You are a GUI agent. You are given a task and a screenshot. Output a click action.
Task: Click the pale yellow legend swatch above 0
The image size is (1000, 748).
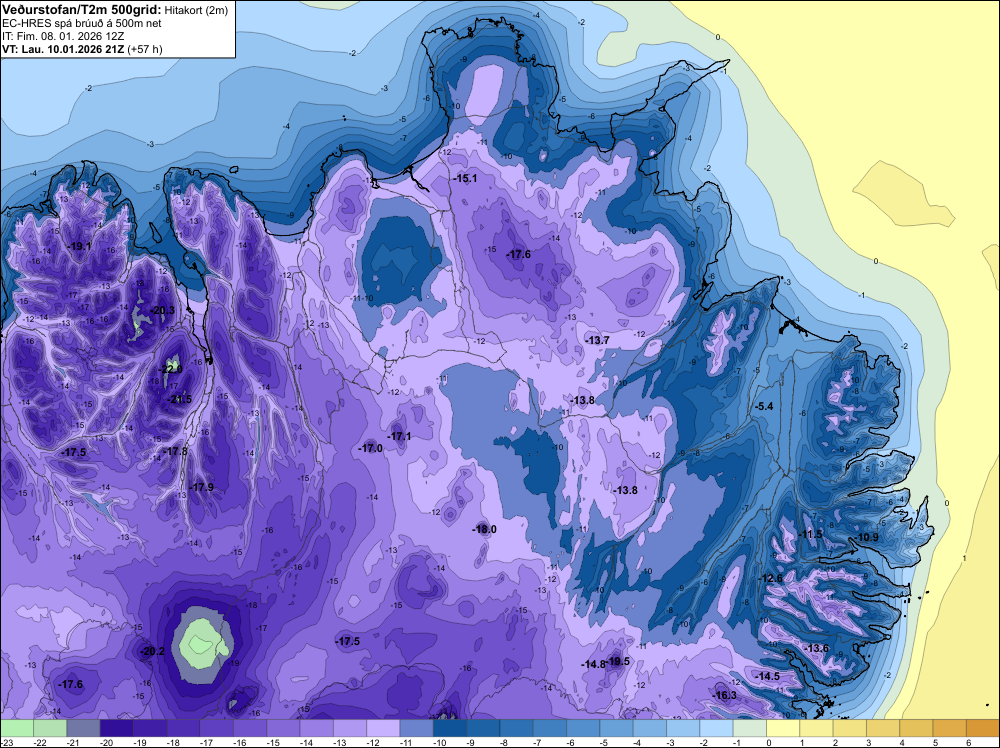point(783,728)
